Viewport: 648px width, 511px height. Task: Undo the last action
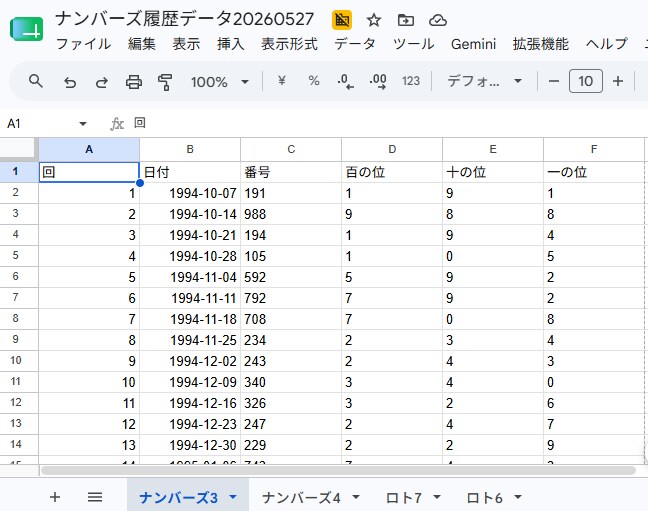pos(70,82)
